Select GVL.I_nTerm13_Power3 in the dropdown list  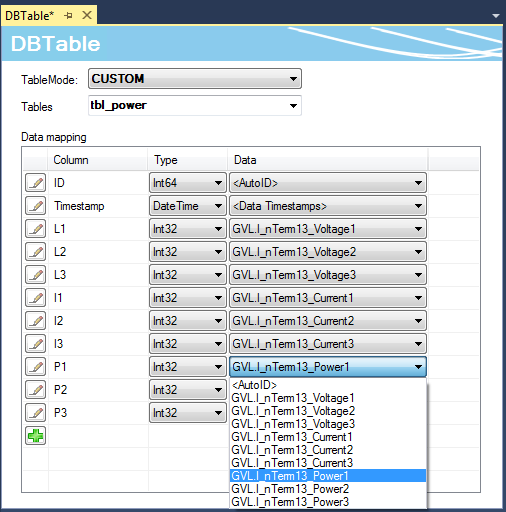coord(328,502)
